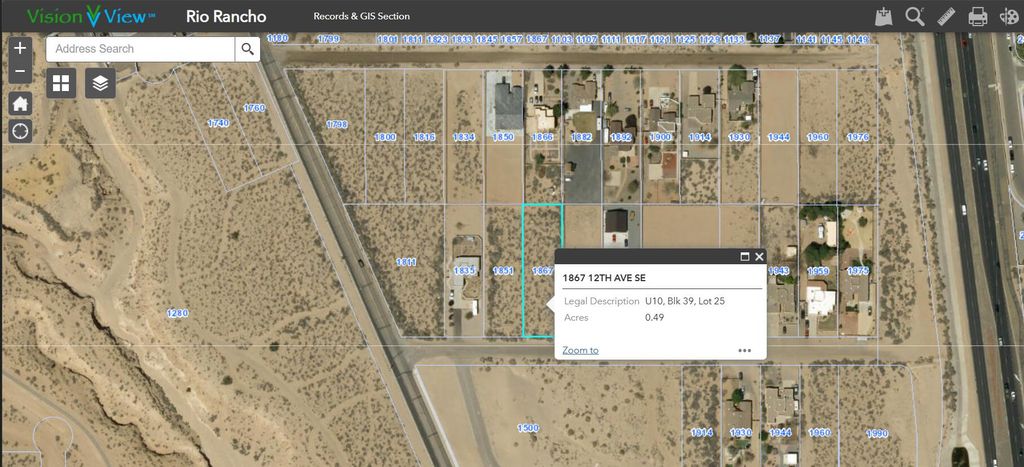
Task: Select parcel label 1835
Action: (464, 270)
